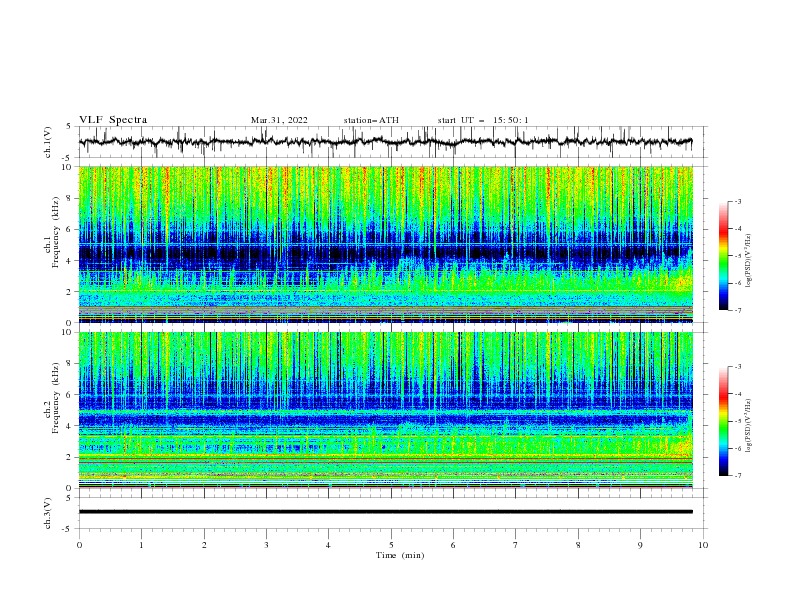Click the "1" tick on the time axis
792x612 pixels.
click(141, 545)
